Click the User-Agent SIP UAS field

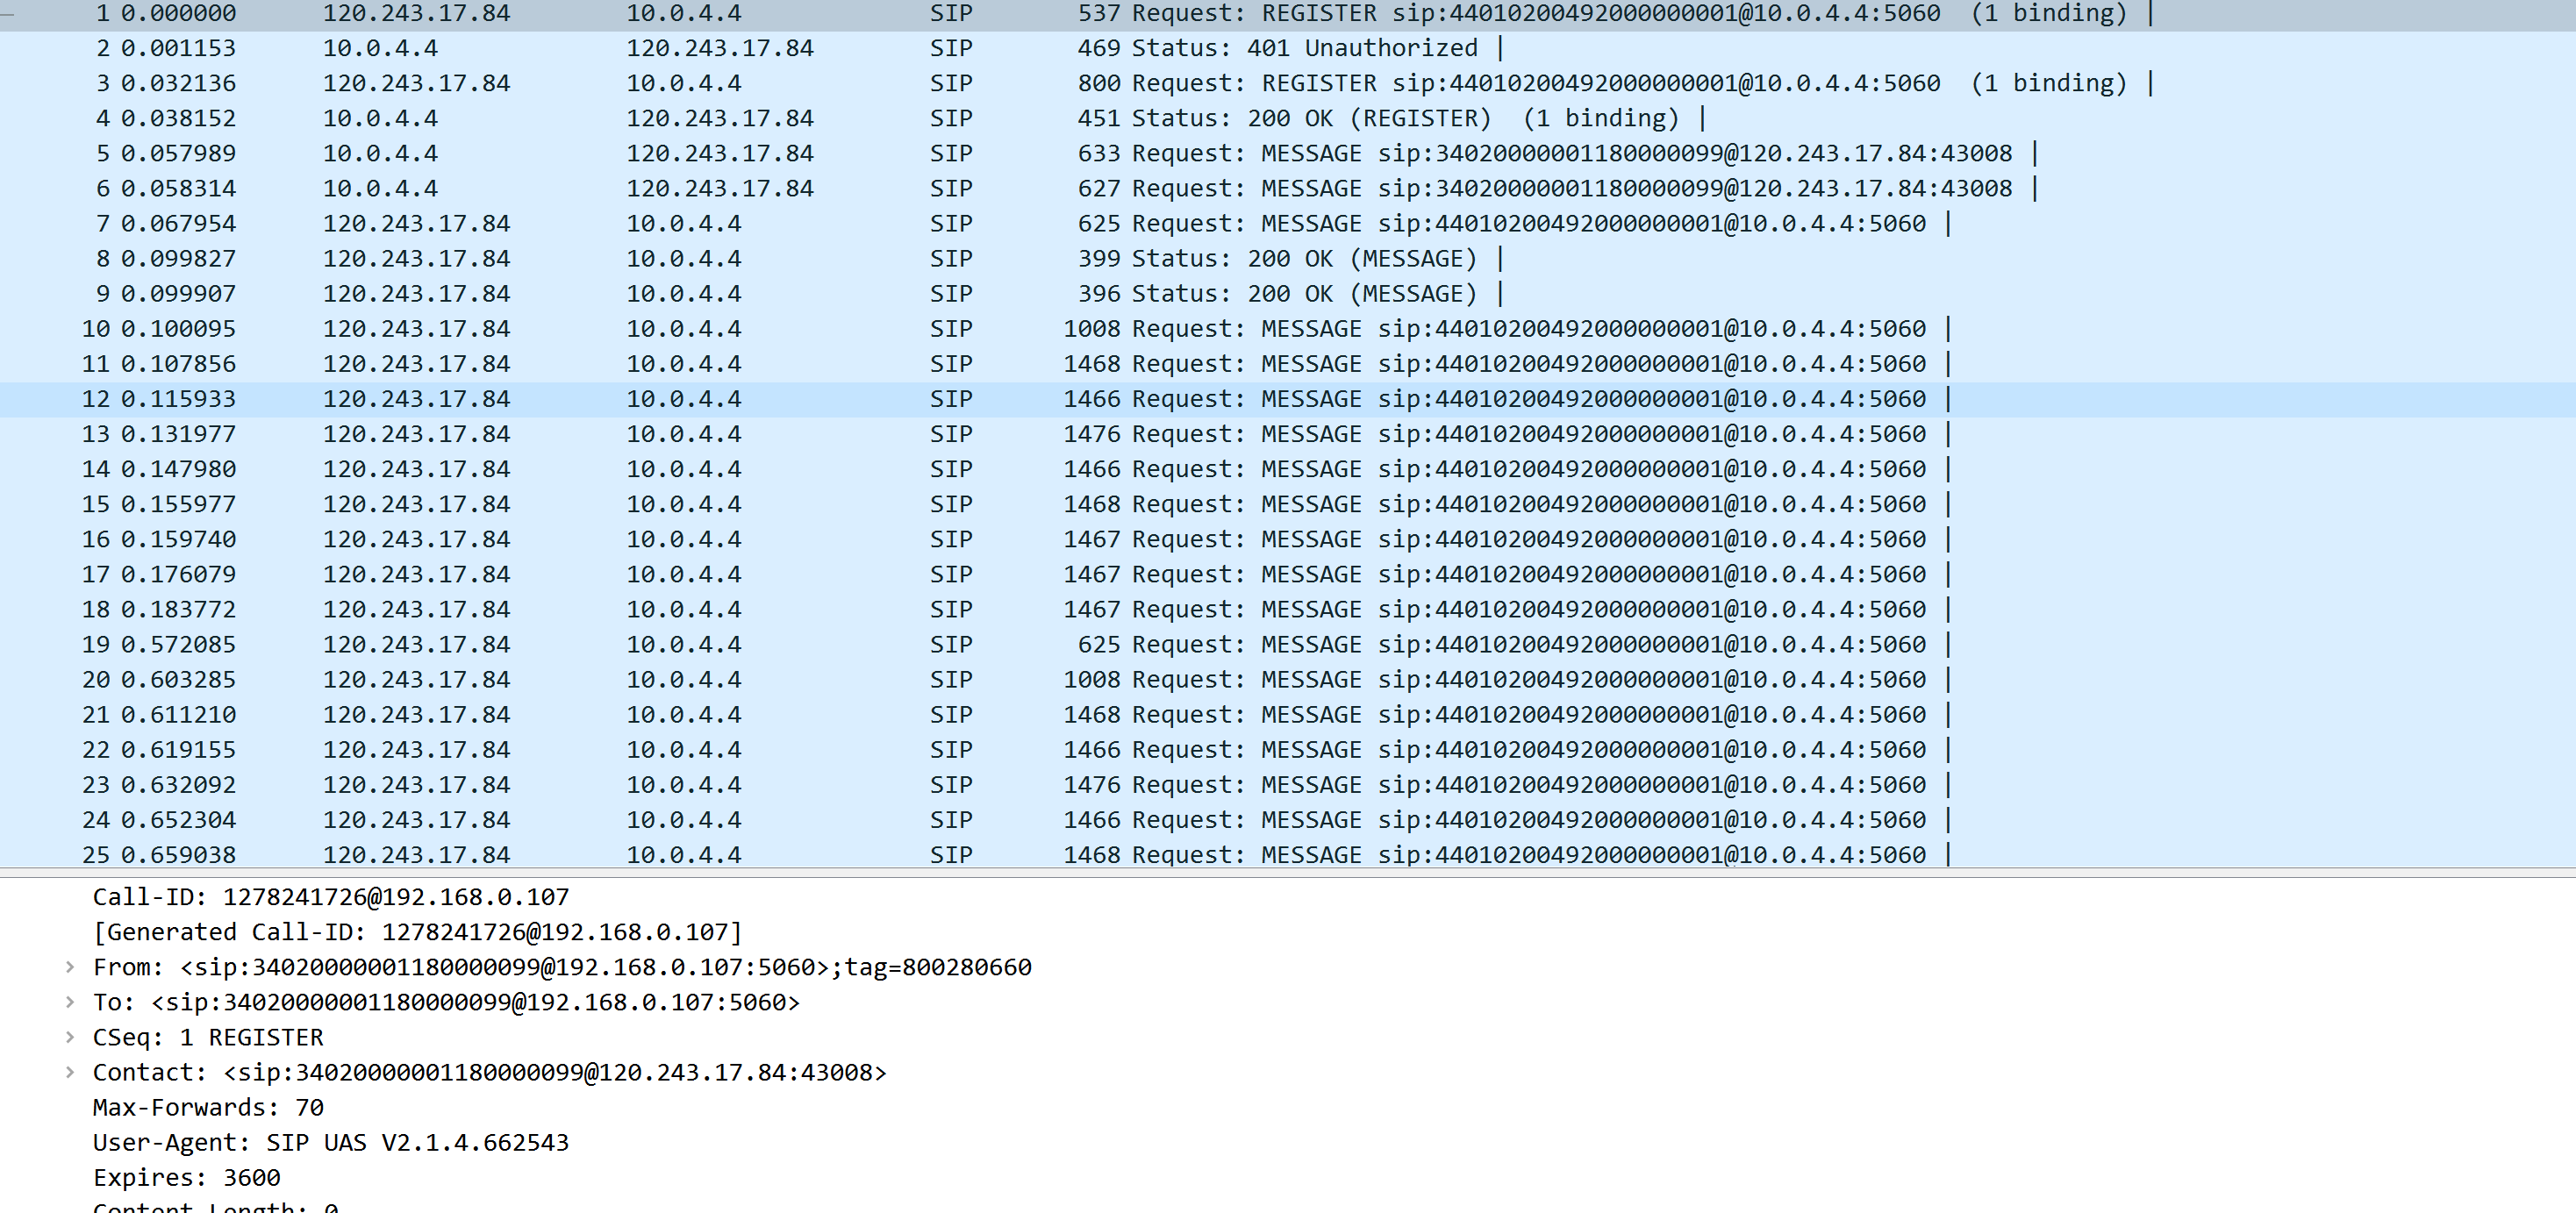pyautogui.click(x=330, y=1142)
